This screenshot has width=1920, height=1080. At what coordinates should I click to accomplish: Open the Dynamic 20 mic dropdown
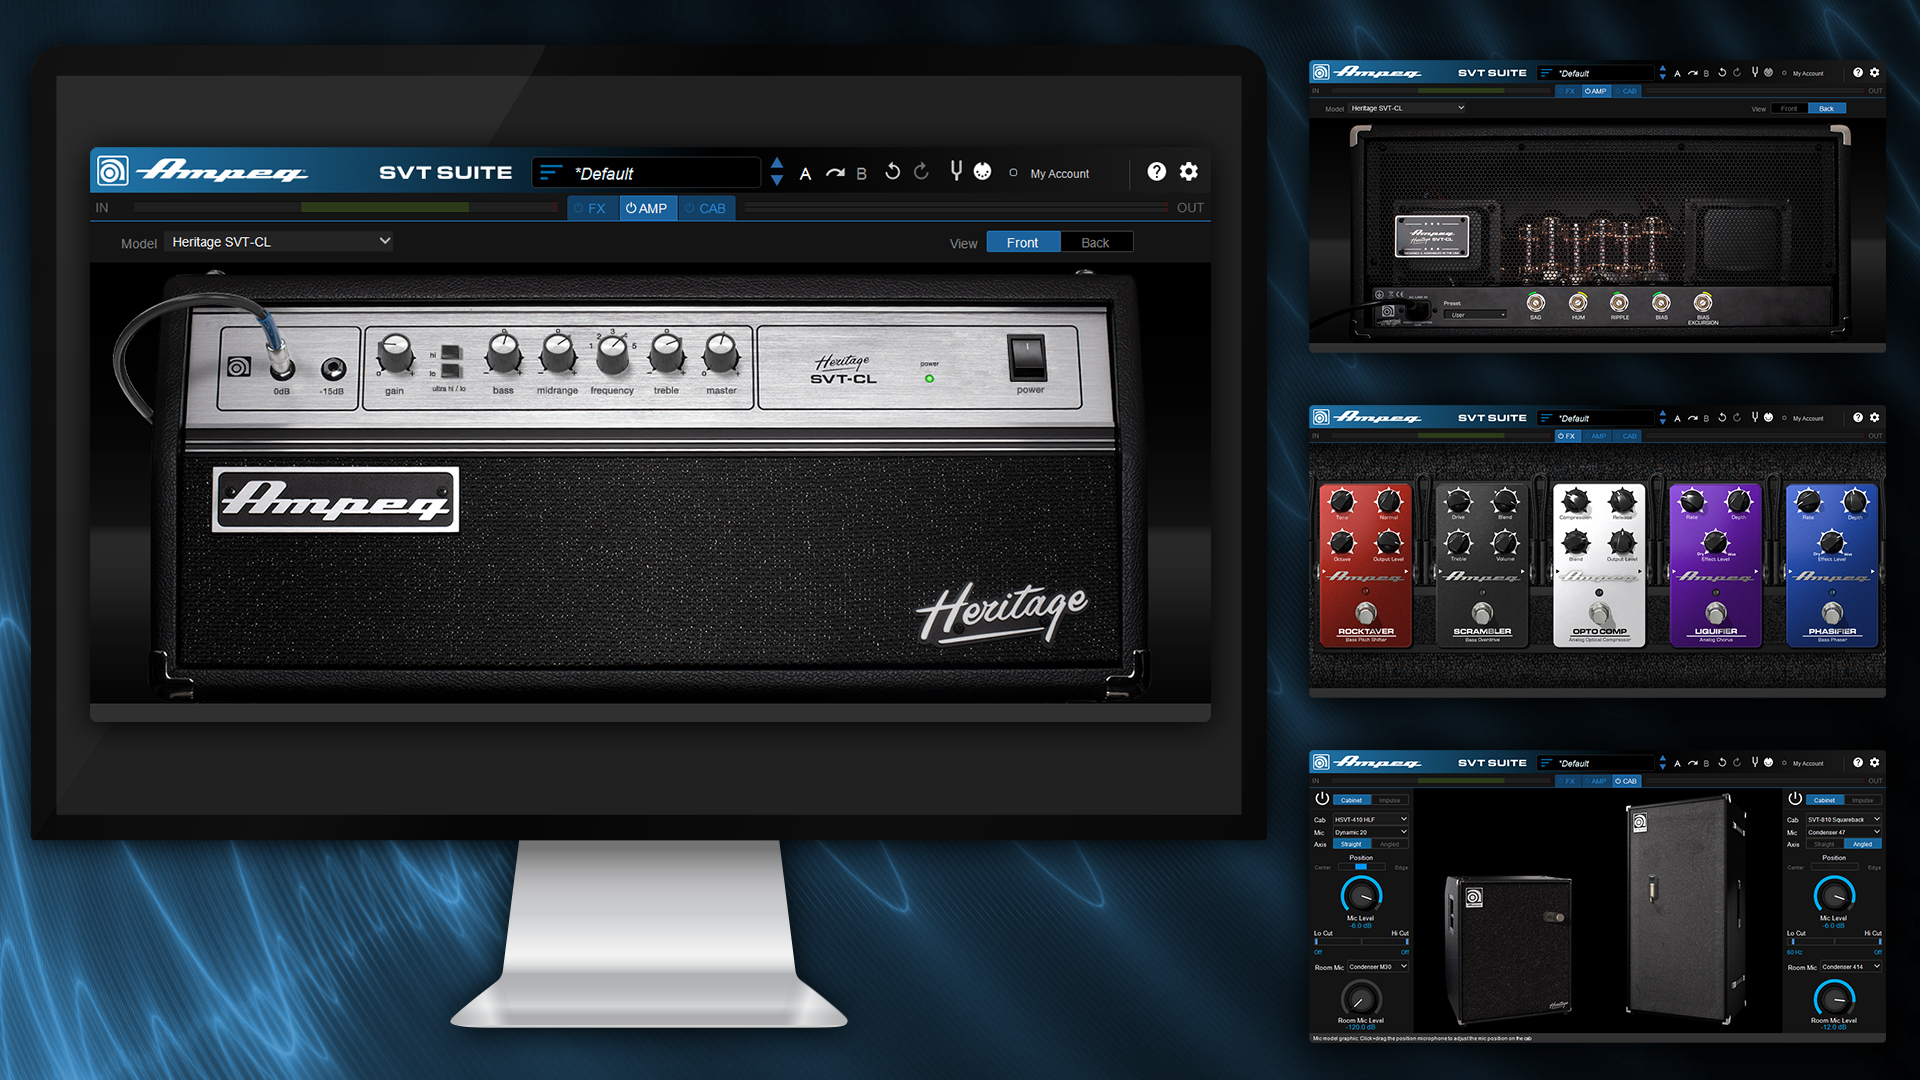(x=1370, y=832)
